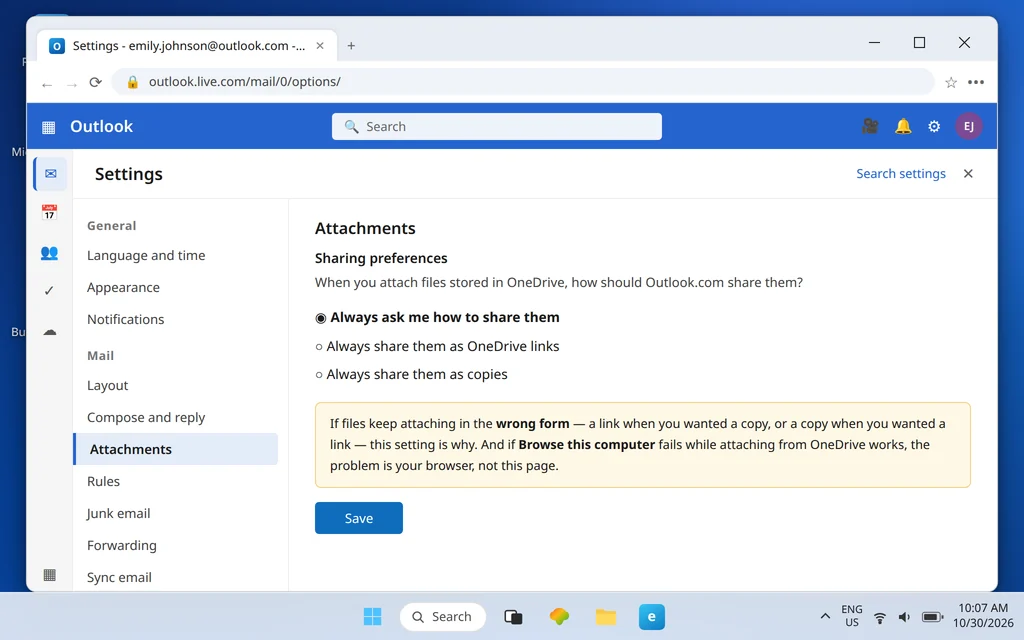The width and height of the screenshot is (1024, 640).
Task: Select Always share them as copies
Action: coord(411,375)
